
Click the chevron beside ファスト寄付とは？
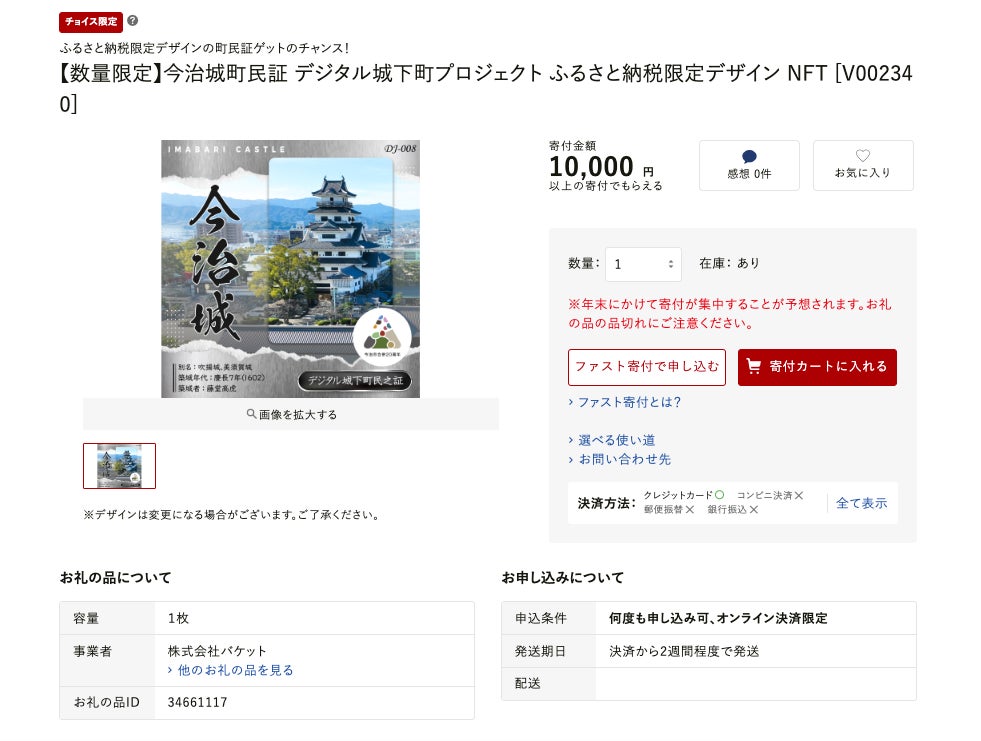[x=571, y=402]
